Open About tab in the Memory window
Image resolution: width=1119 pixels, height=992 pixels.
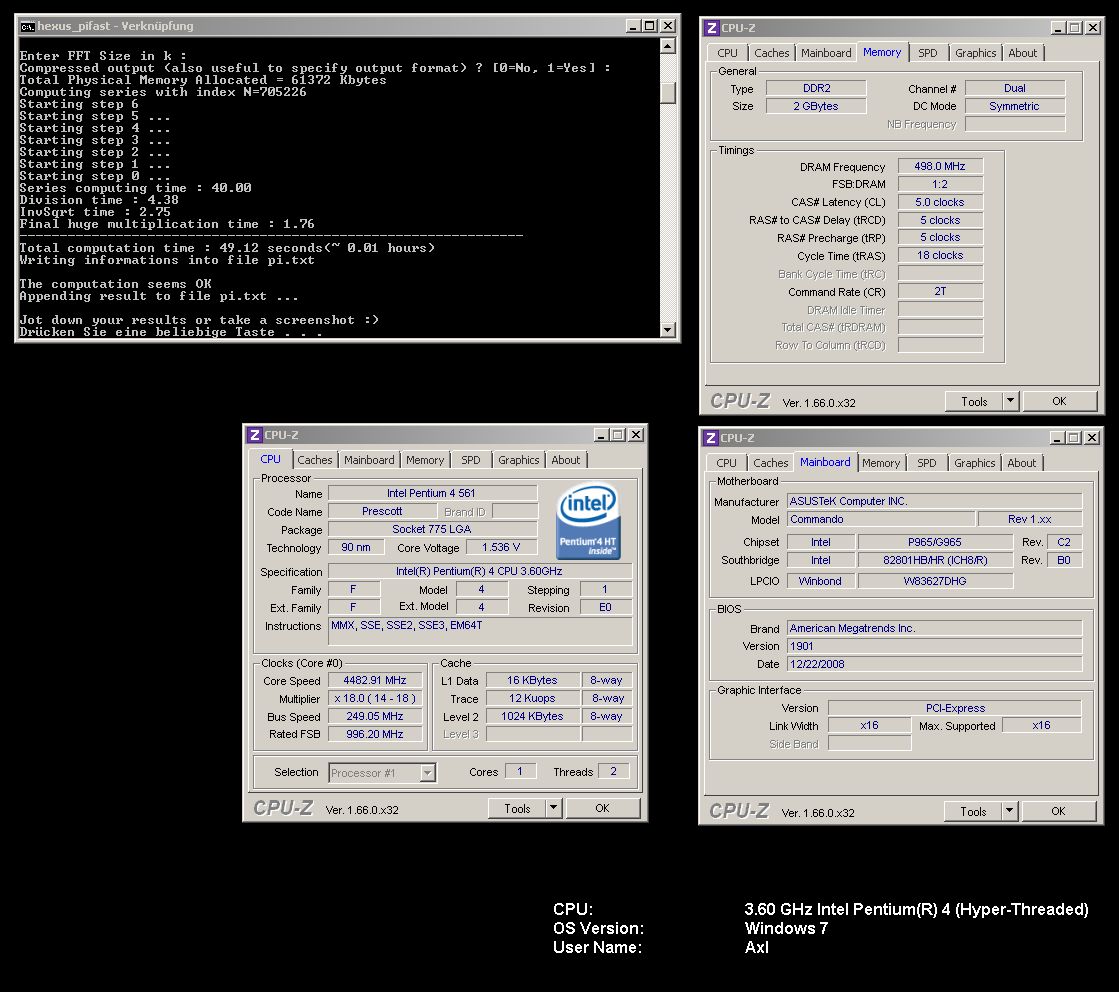[x=1023, y=53]
